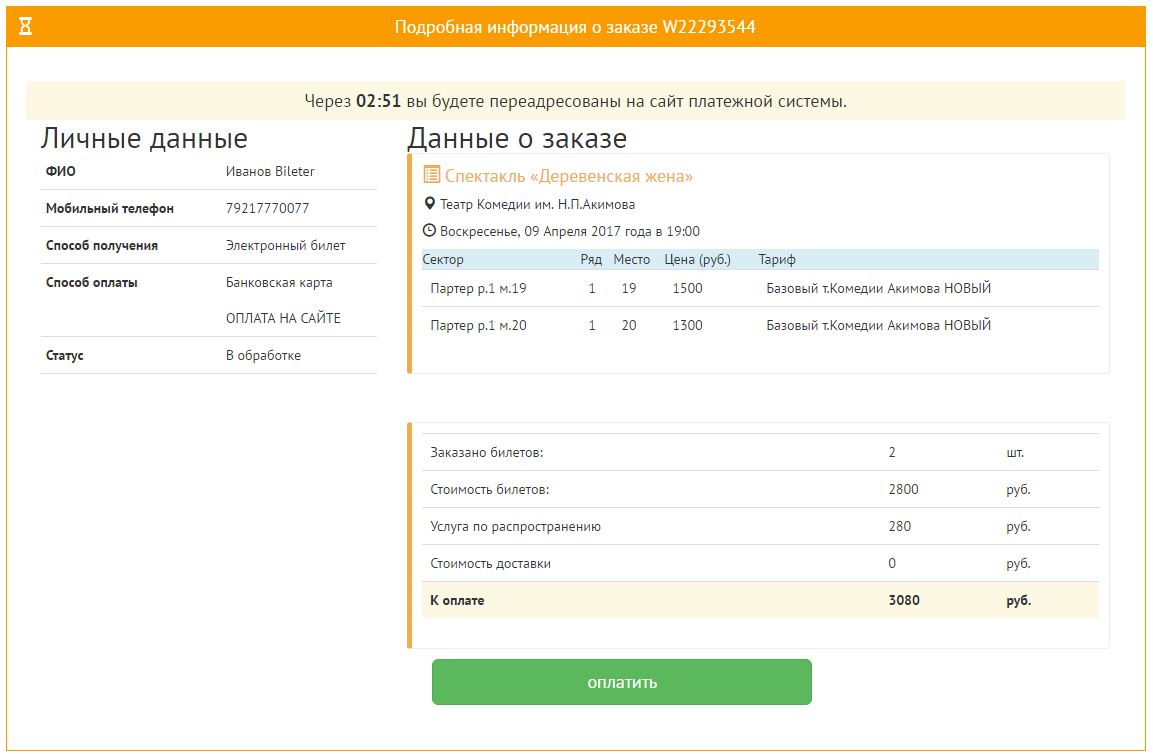
Task: Click the «ОПЛАТА НА САЙТЕ» text
Action: [x=283, y=318]
